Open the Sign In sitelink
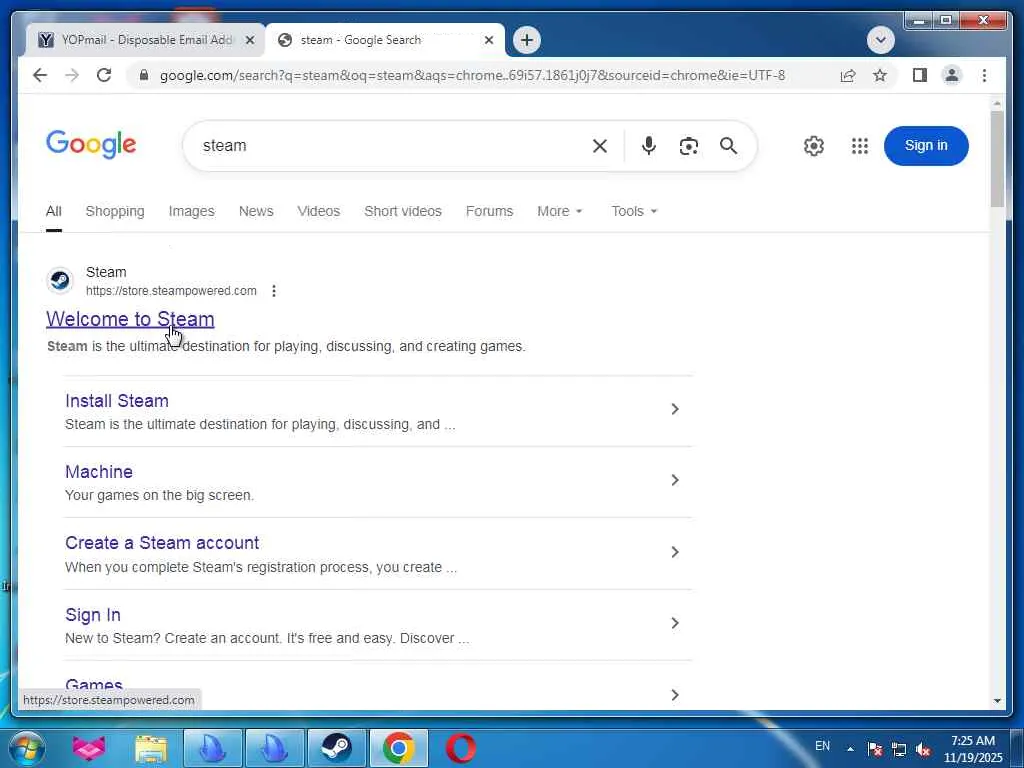This screenshot has width=1024, height=768. [x=93, y=615]
